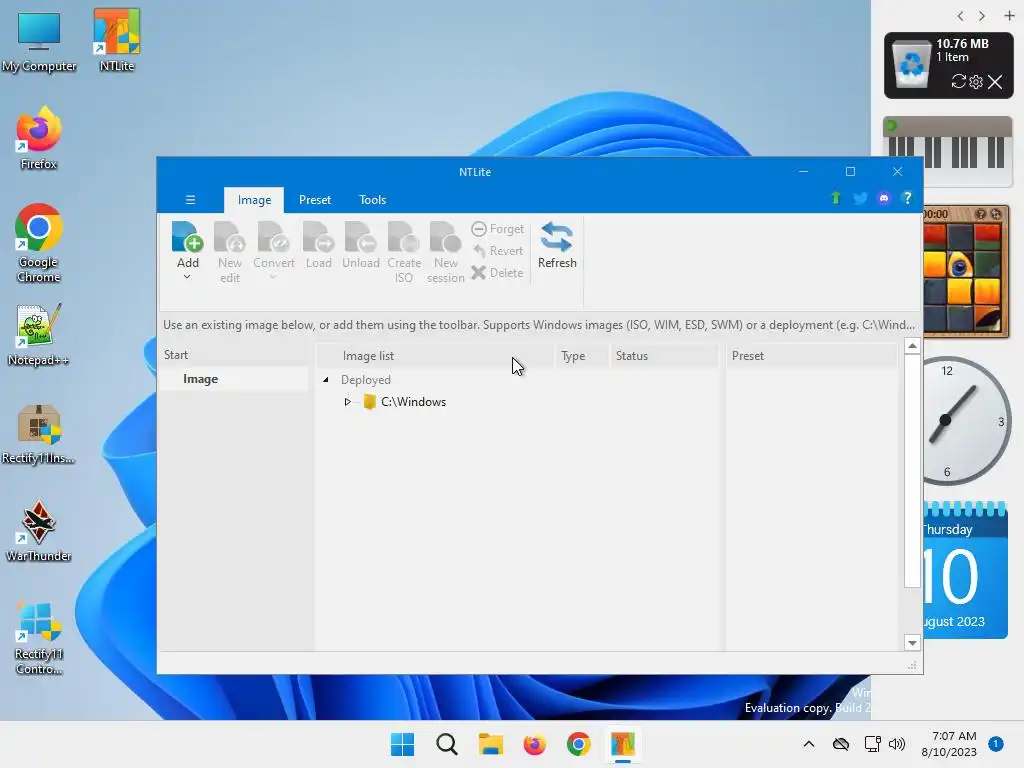Open Rectify11 Installer desktop shortcut
This screenshot has width=1024, height=768.
pyautogui.click(x=39, y=434)
